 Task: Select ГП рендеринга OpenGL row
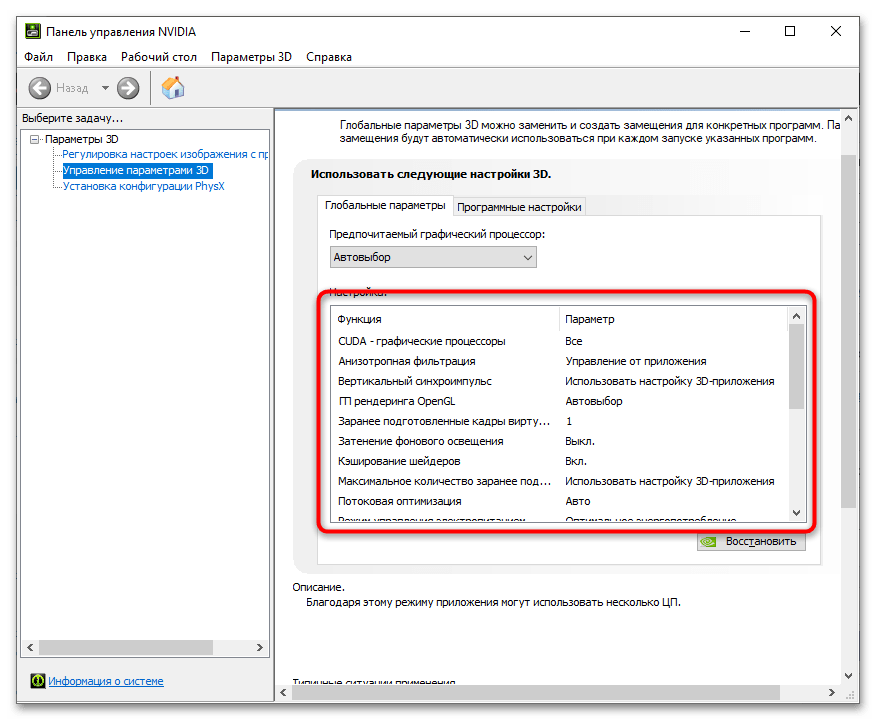tap(559, 402)
